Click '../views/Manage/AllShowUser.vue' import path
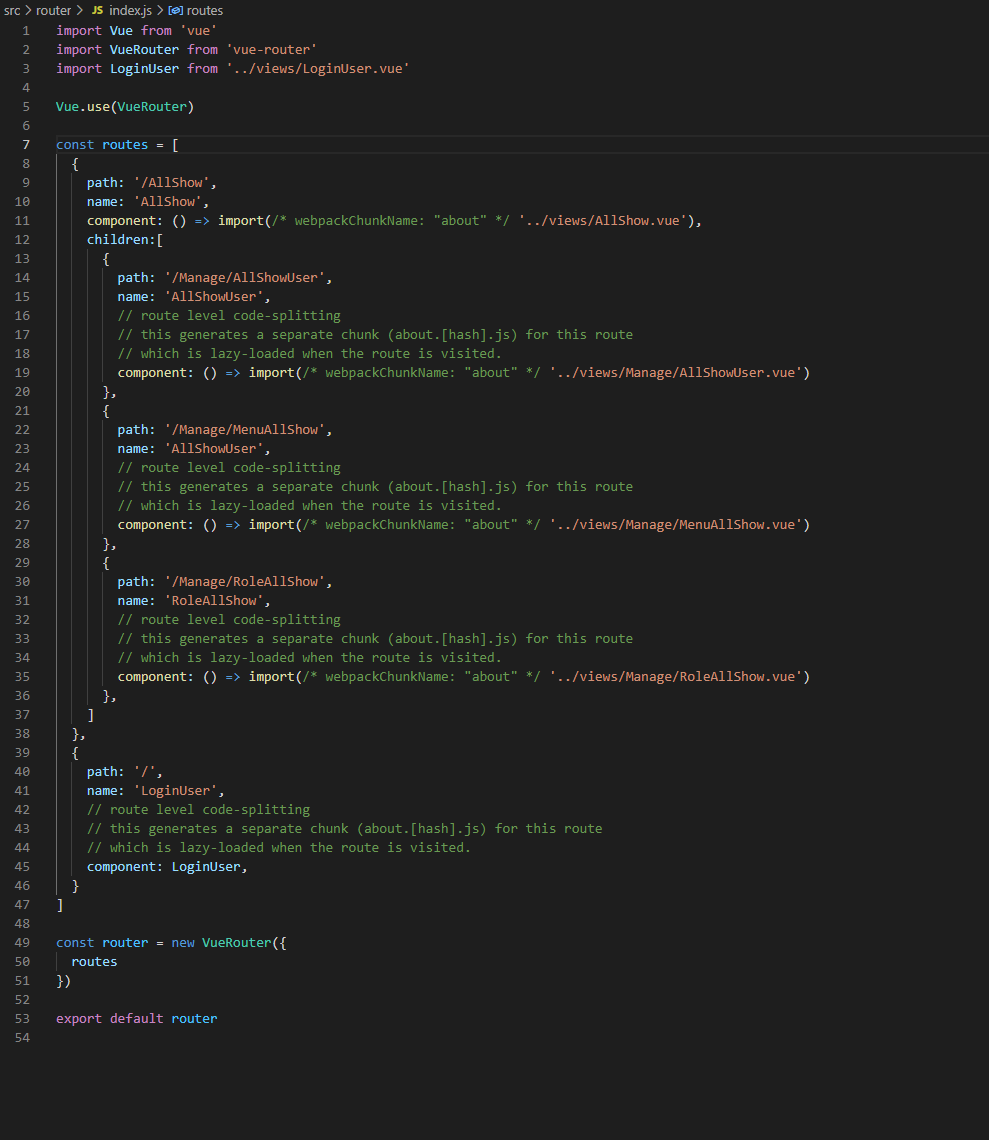The height and width of the screenshot is (1140, 989). point(676,372)
